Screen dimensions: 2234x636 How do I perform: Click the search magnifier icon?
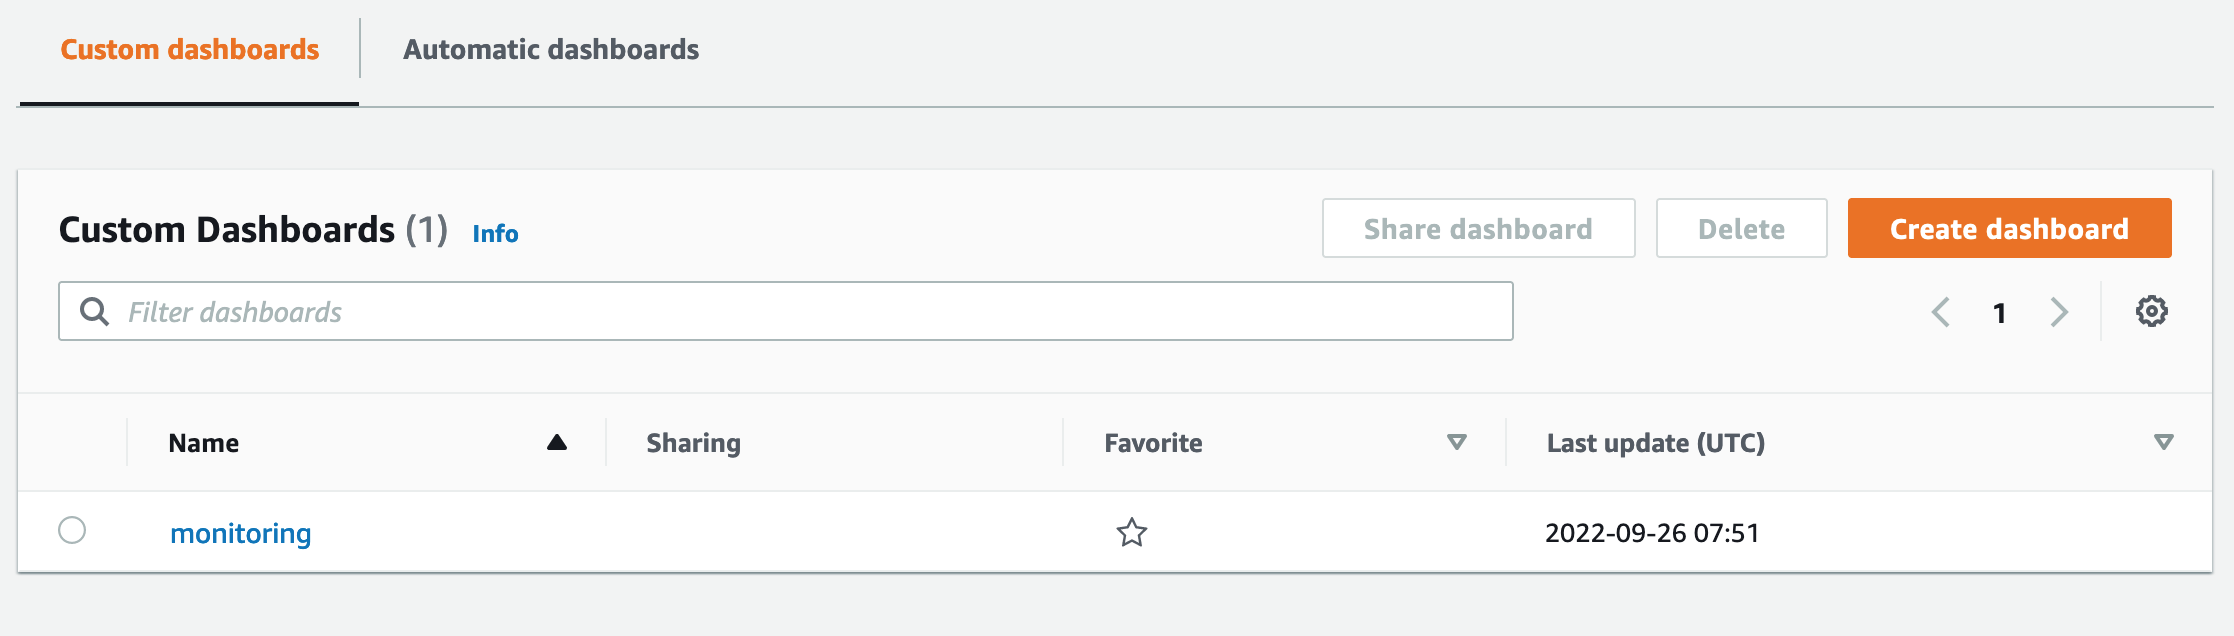[x=95, y=312]
